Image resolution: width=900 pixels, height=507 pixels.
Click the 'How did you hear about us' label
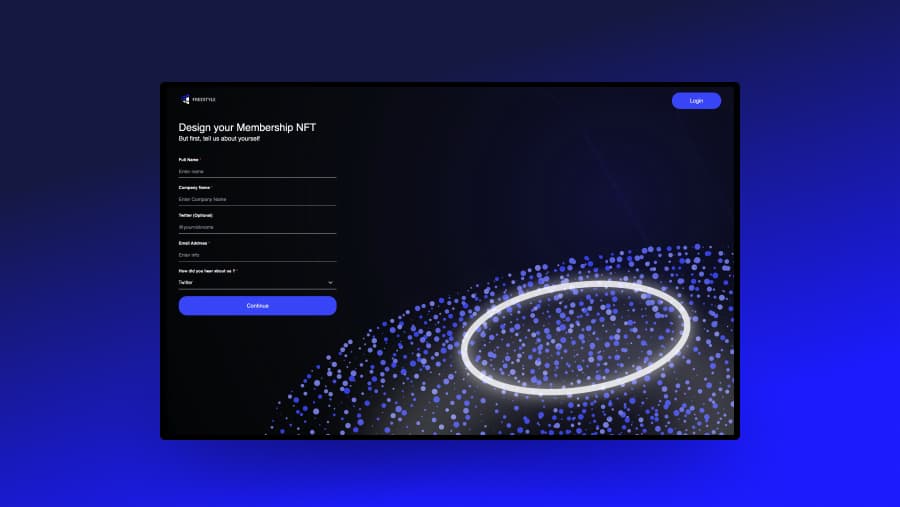206,271
